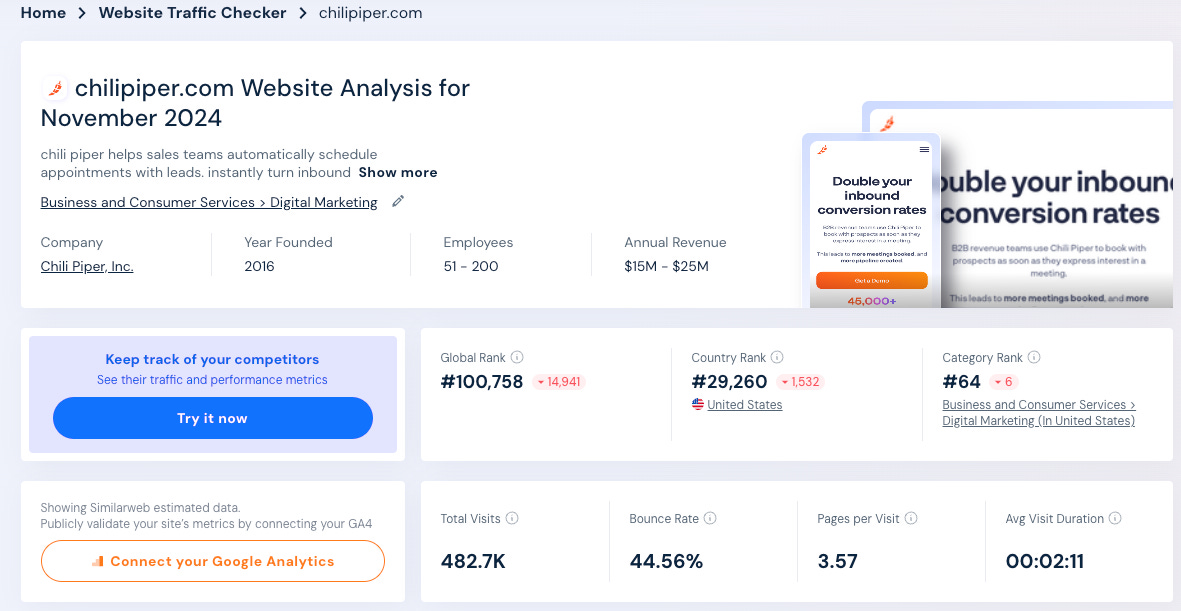Viewport: 1181px width, 611px height.
Task: Click the Category Rank value #64
Action: (962, 382)
